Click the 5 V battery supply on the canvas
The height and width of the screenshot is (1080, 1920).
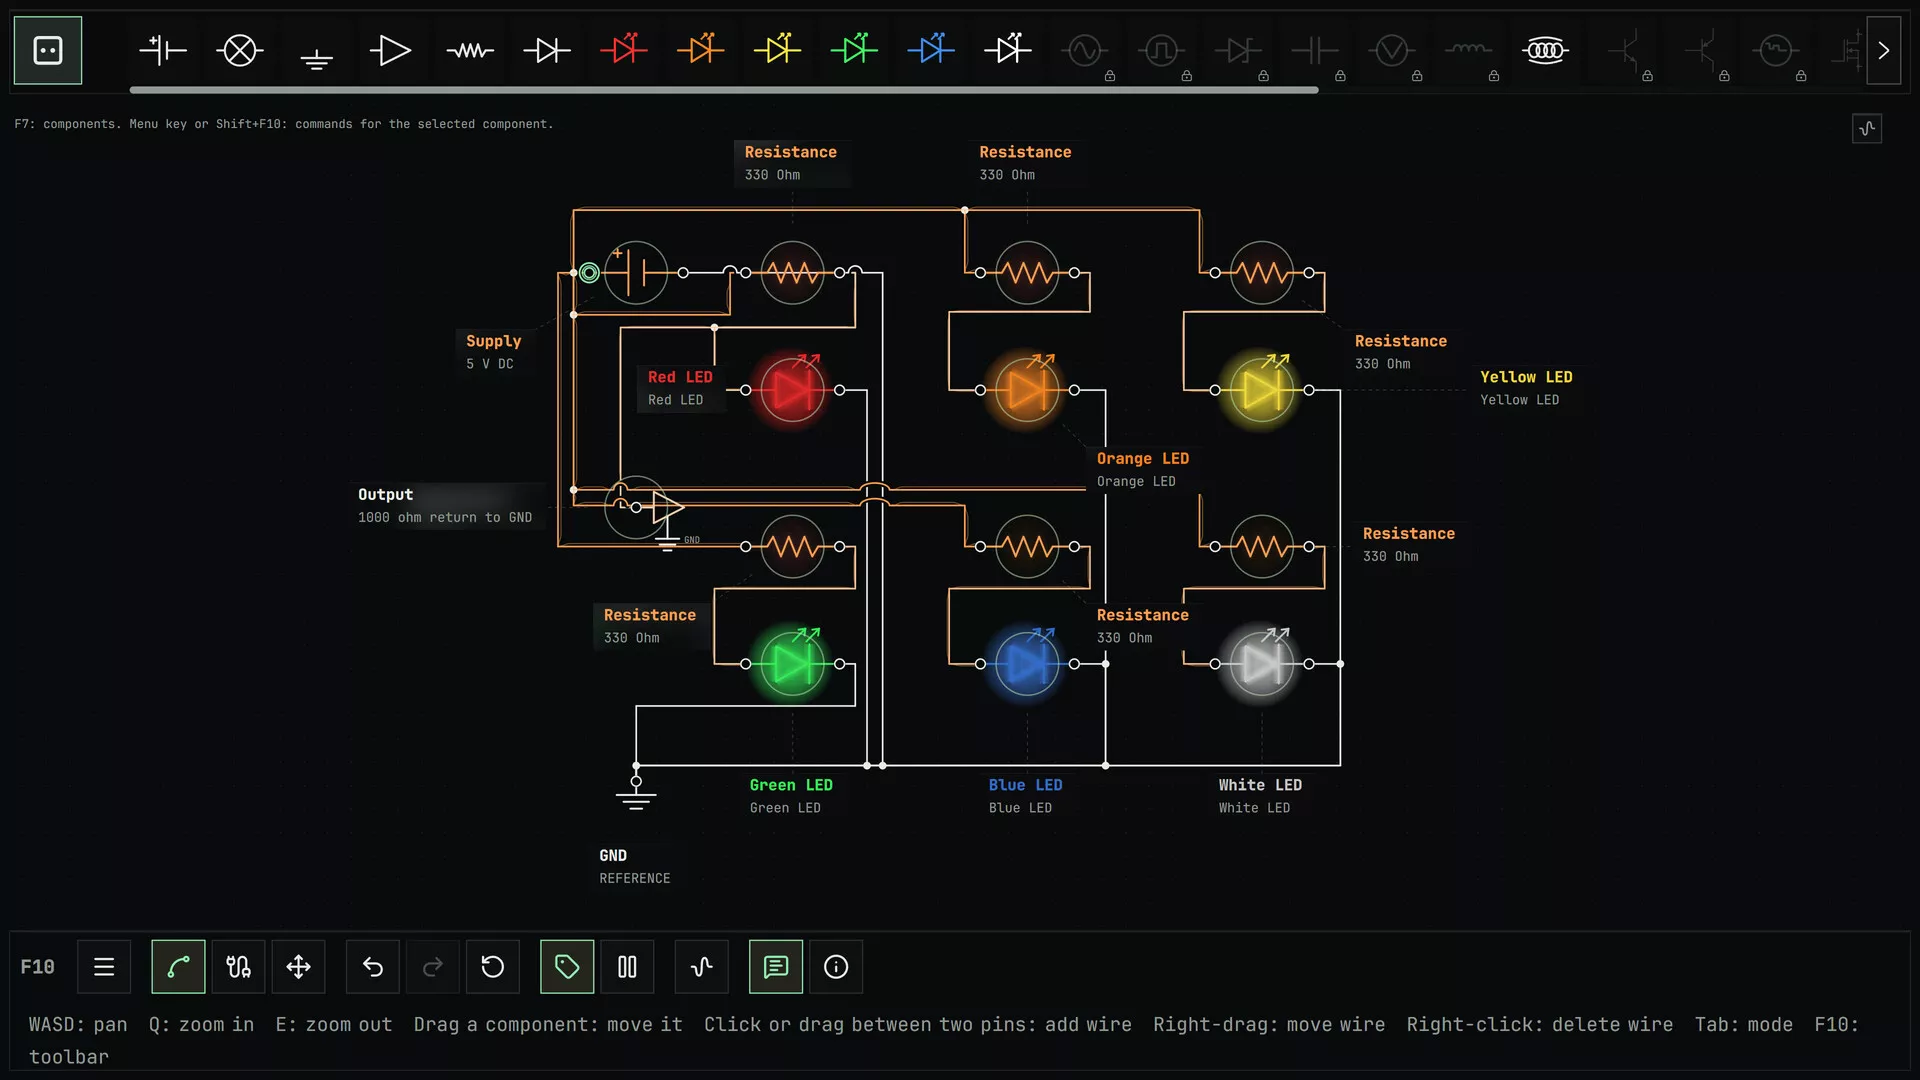click(x=636, y=272)
